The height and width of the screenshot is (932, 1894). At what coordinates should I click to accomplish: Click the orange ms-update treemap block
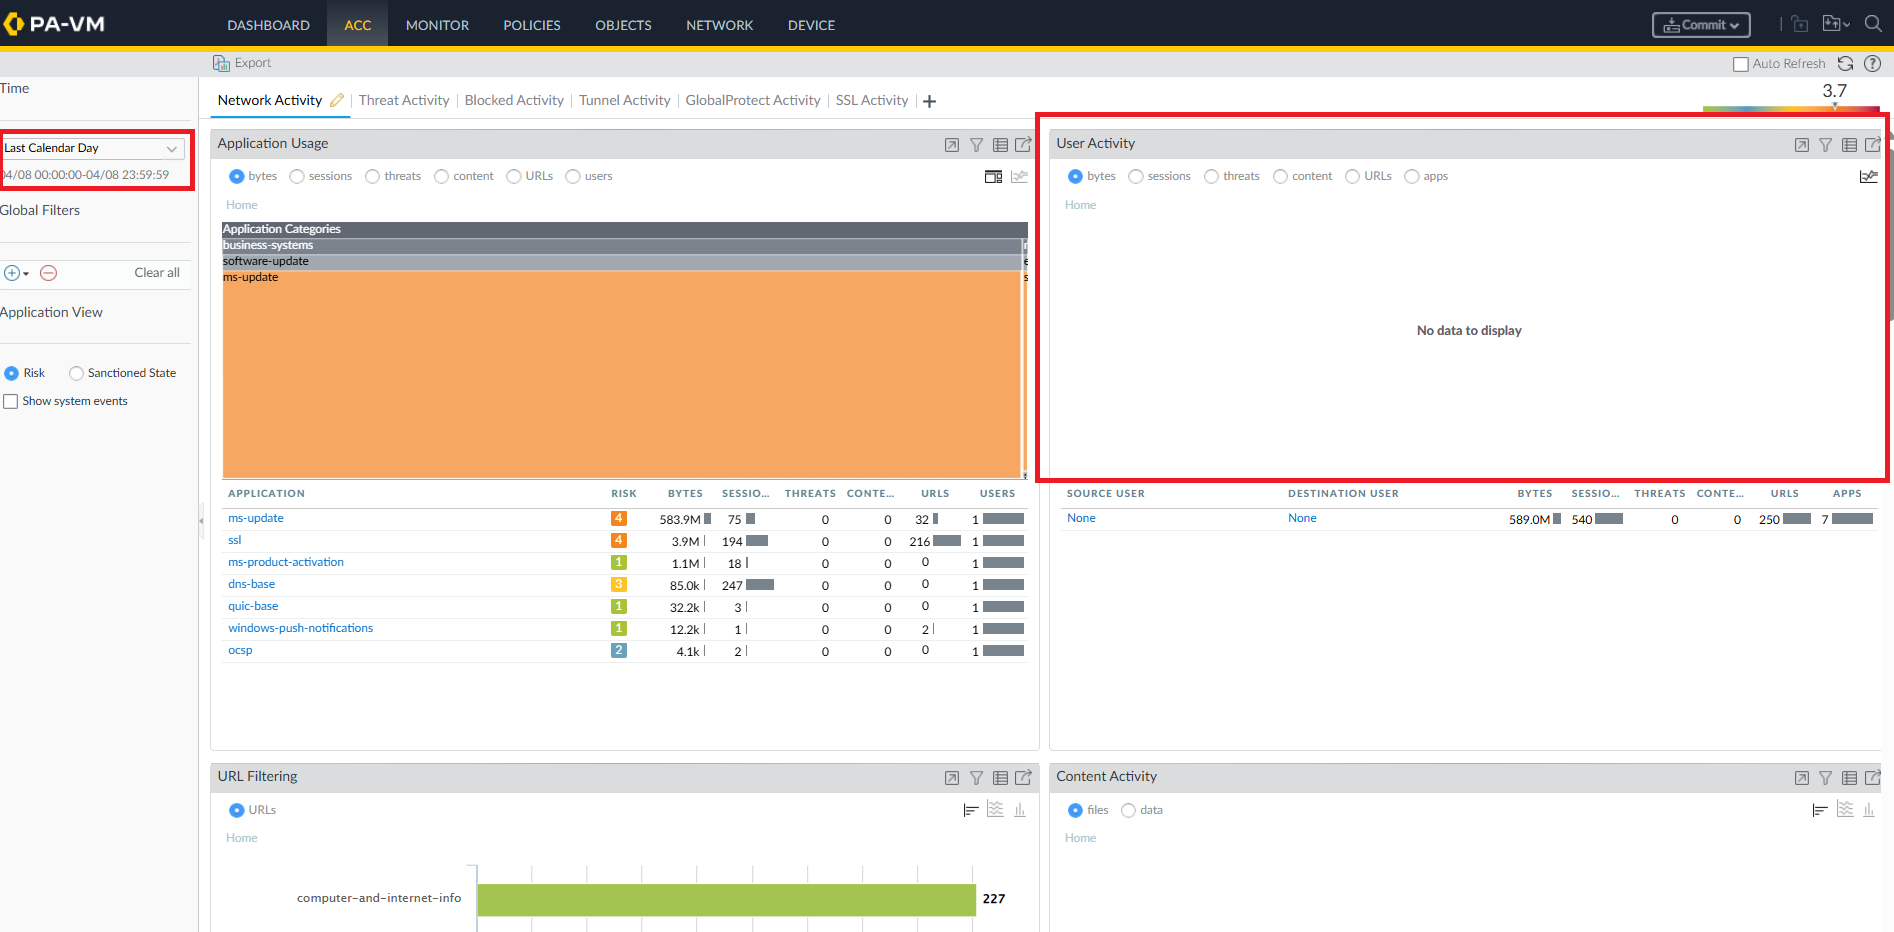click(620, 375)
